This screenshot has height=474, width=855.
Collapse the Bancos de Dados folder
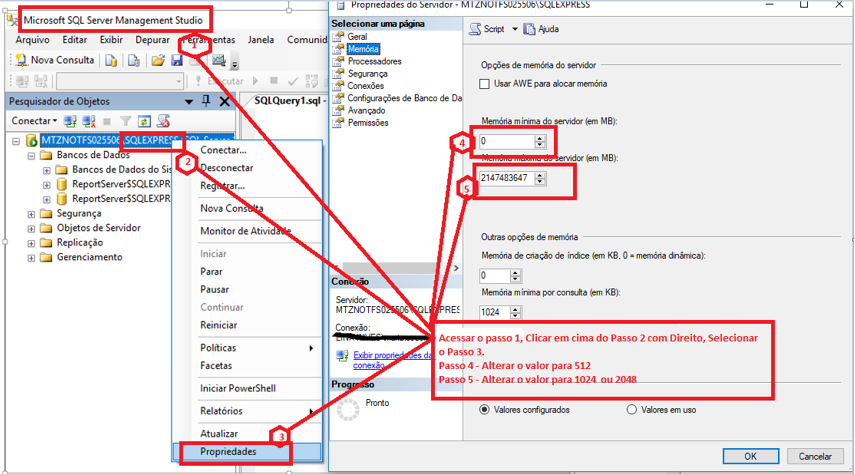31,156
